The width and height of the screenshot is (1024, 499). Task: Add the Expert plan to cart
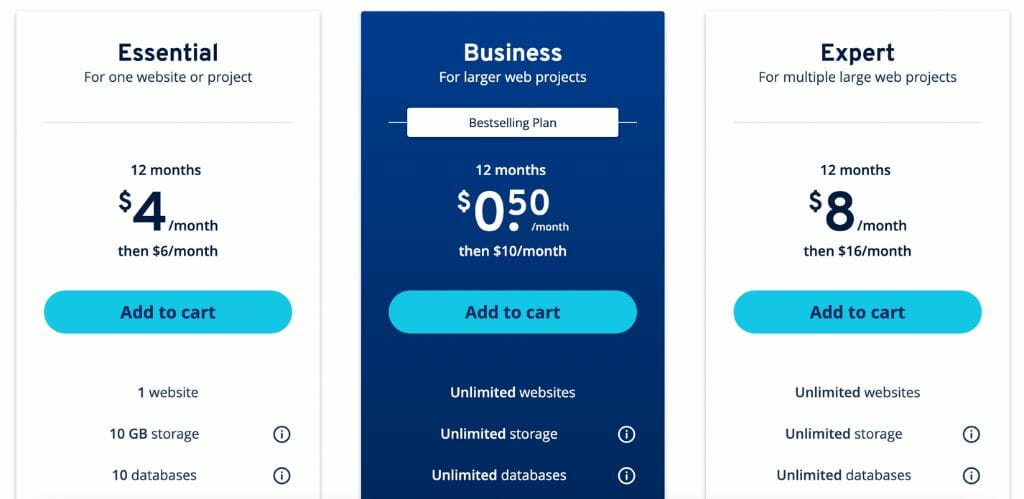pos(857,312)
